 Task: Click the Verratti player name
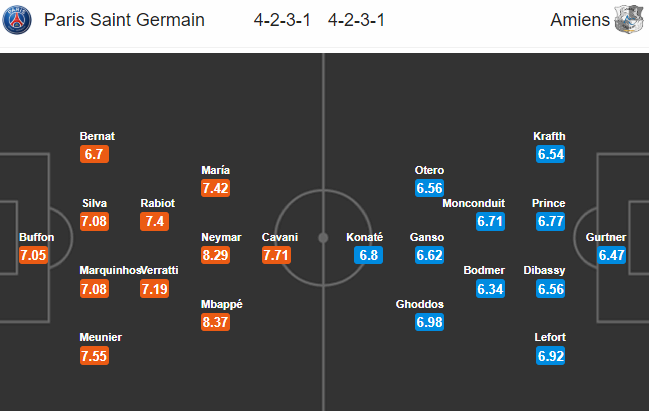pyautogui.click(x=160, y=270)
